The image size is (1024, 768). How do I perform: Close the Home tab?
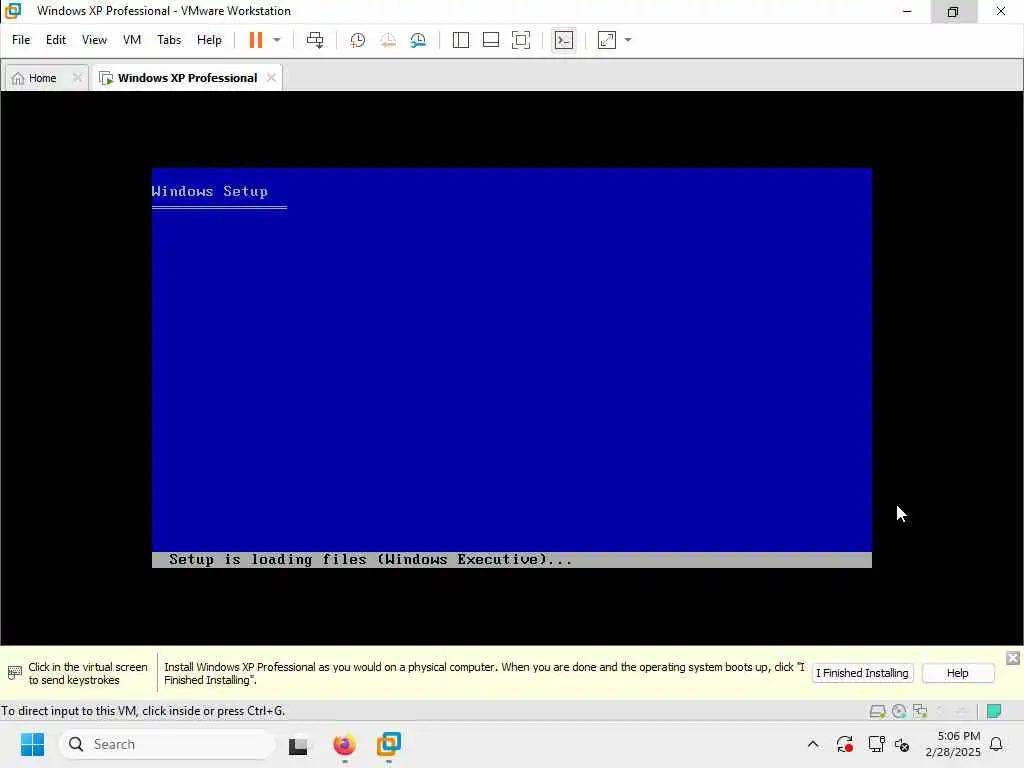tap(77, 78)
